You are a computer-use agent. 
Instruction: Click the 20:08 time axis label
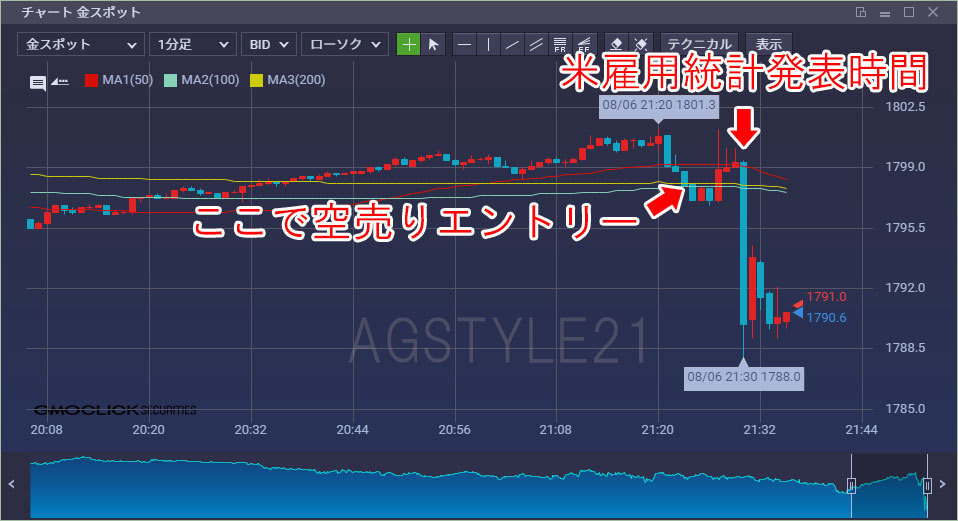[46, 430]
